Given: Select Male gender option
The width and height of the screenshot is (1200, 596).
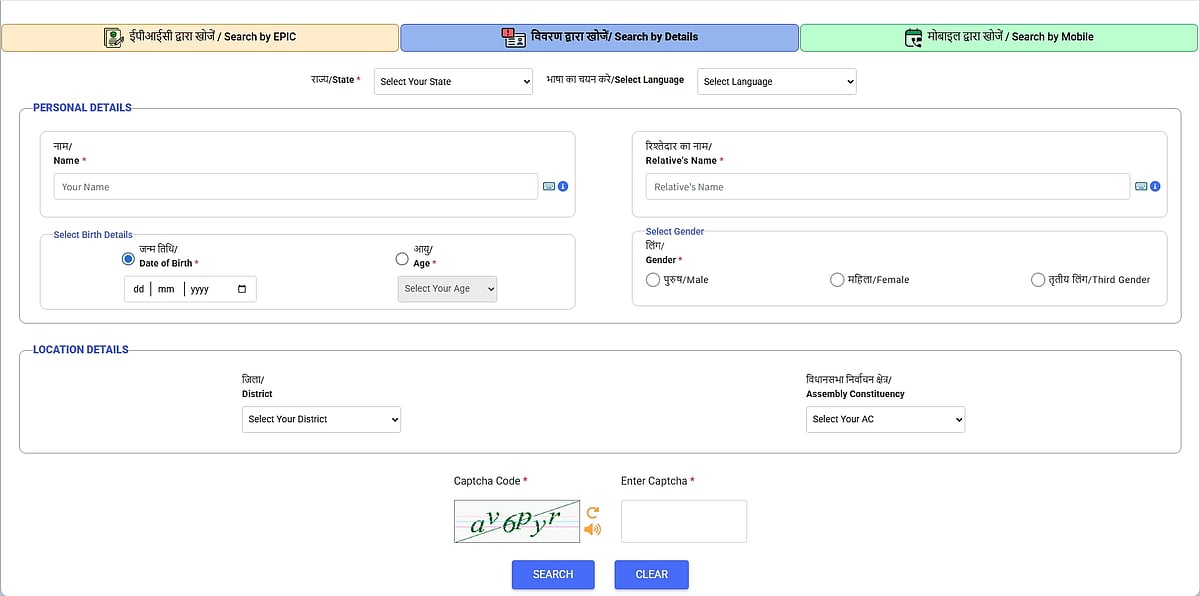Looking at the screenshot, I should [x=653, y=280].
